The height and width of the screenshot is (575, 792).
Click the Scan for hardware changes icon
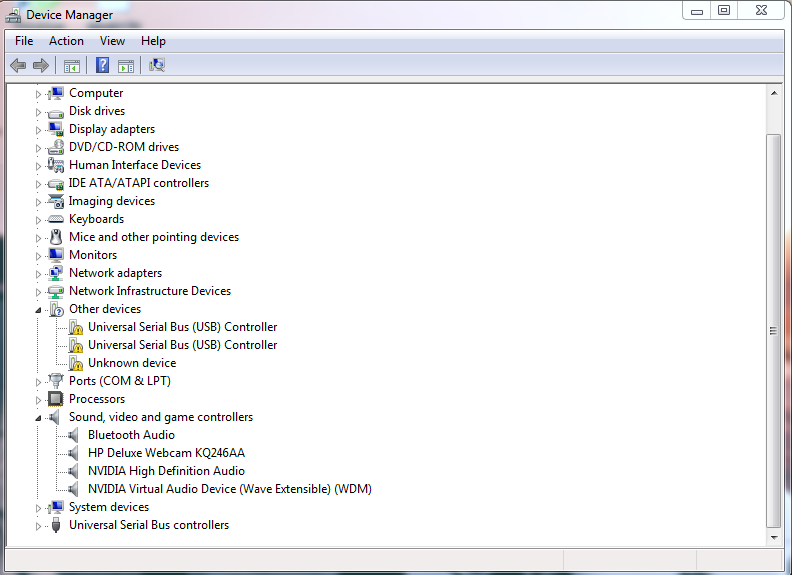pos(157,65)
